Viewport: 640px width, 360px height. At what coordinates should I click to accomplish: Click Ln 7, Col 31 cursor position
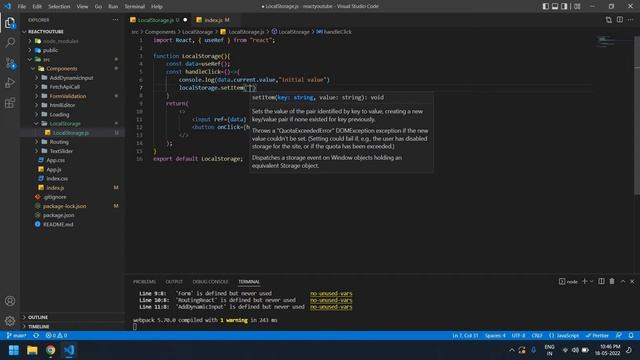465,336
